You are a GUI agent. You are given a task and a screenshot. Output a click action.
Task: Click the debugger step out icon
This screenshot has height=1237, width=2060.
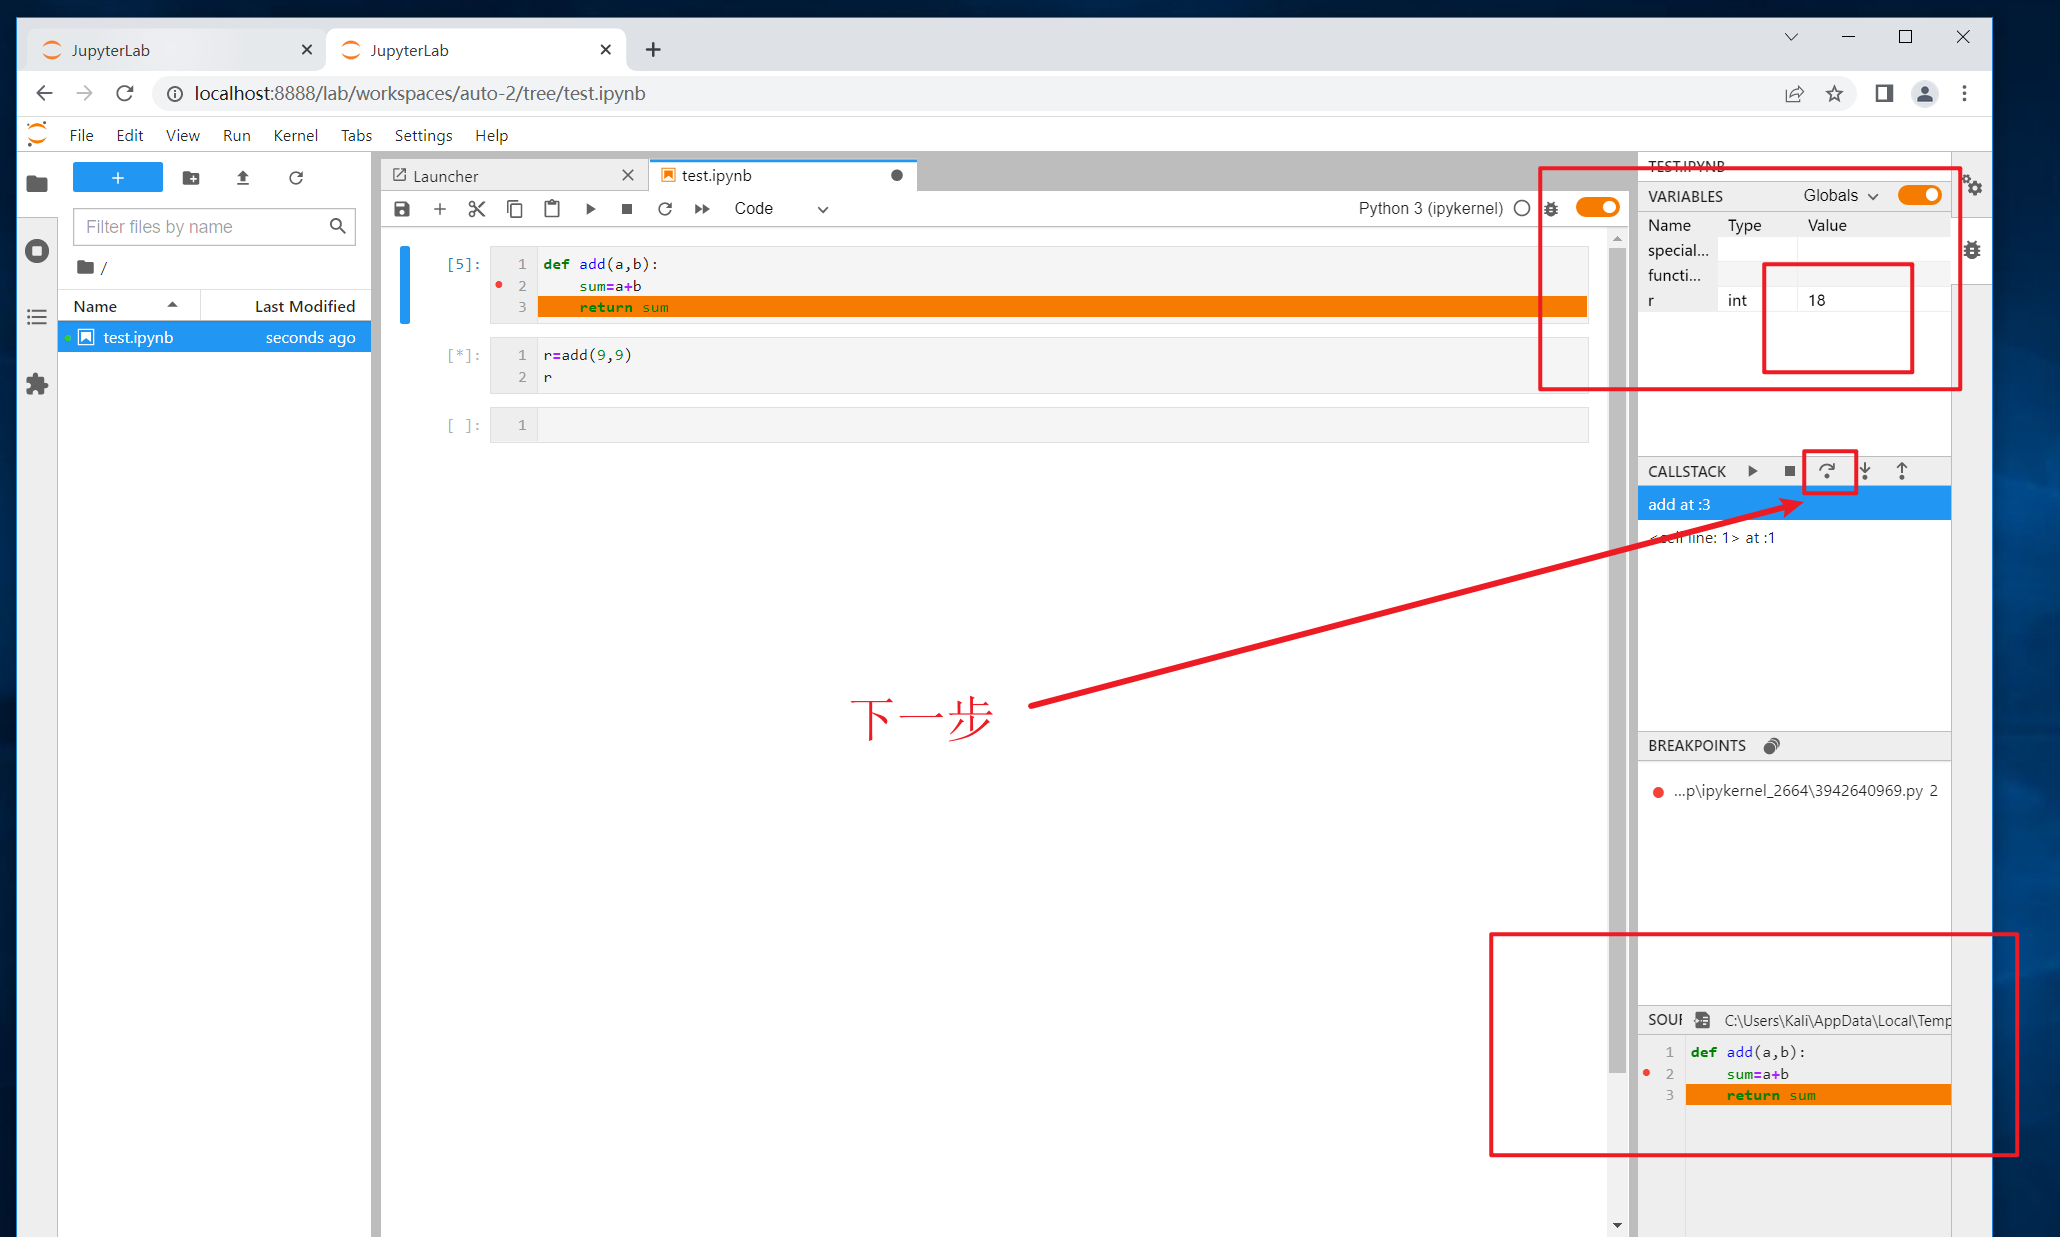(x=1902, y=471)
